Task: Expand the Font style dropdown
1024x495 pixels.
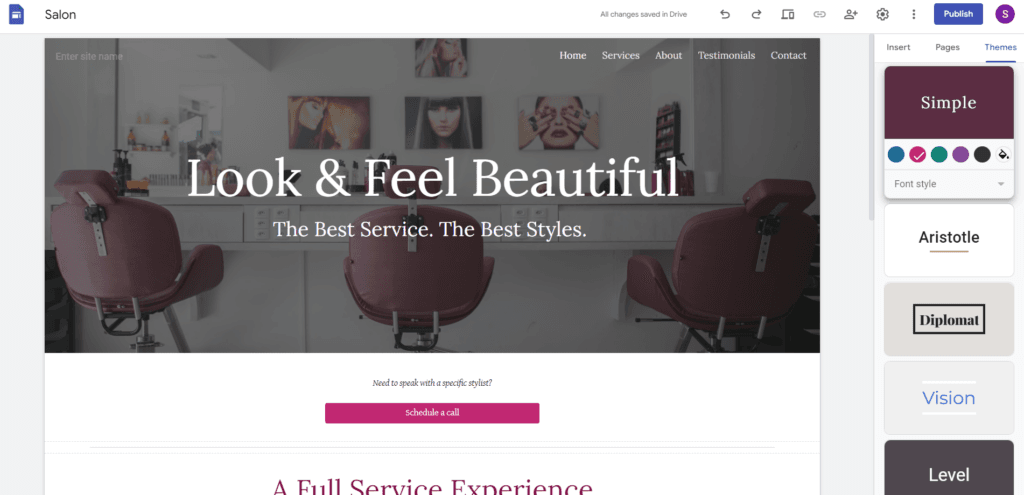Action: click(x=949, y=184)
